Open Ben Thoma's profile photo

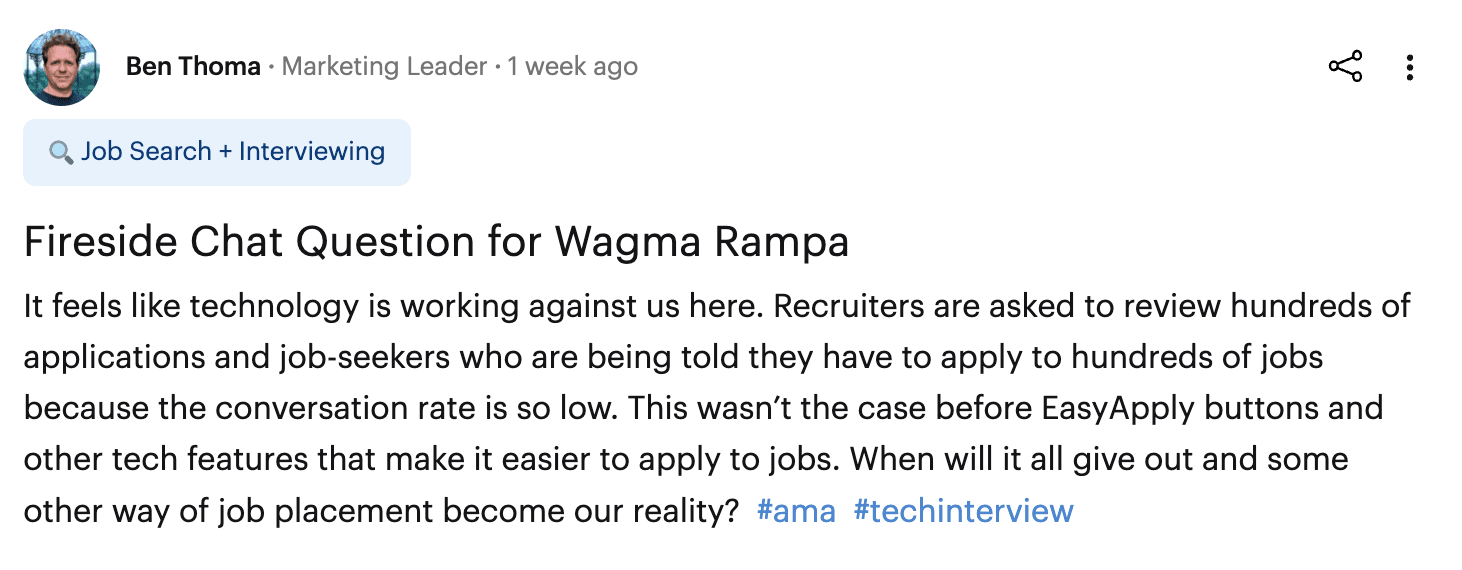[61, 67]
